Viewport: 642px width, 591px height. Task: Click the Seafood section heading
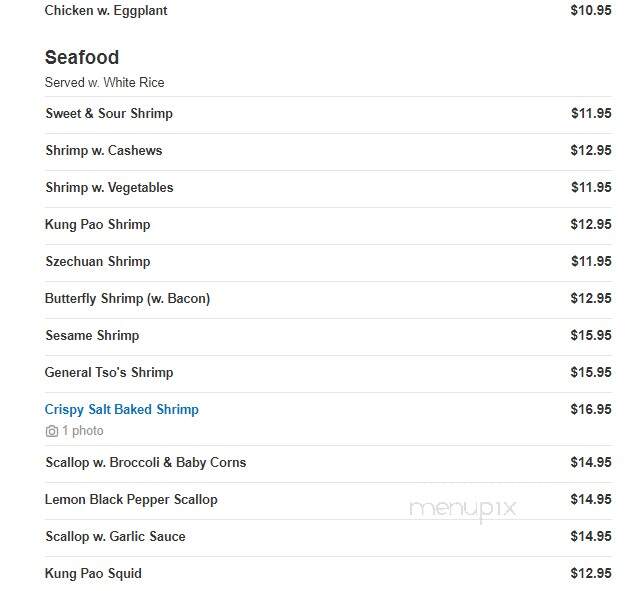[82, 57]
